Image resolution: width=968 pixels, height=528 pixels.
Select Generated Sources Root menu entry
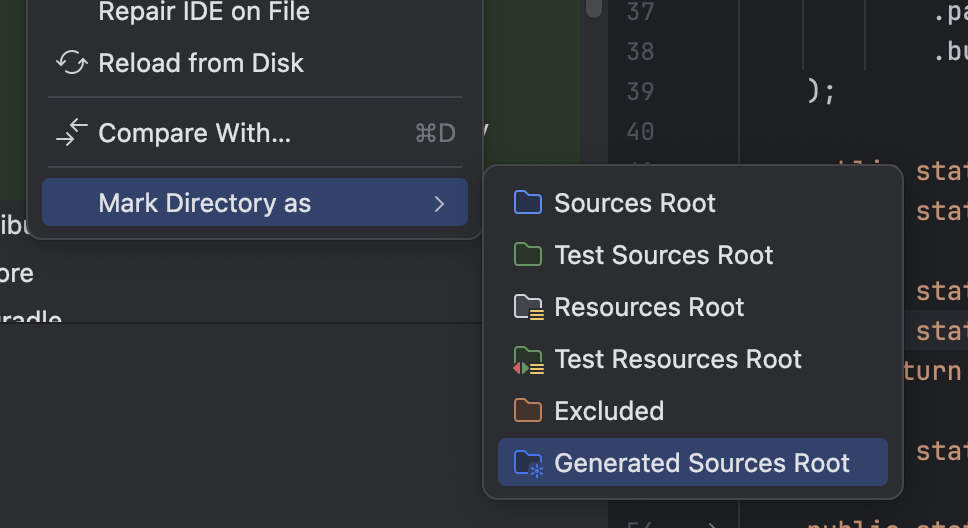[693, 463]
